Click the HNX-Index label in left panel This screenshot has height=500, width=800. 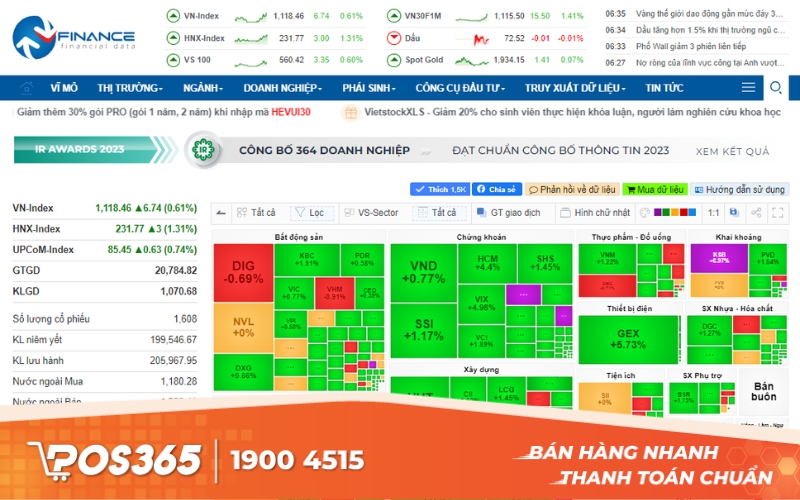(x=36, y=229)
